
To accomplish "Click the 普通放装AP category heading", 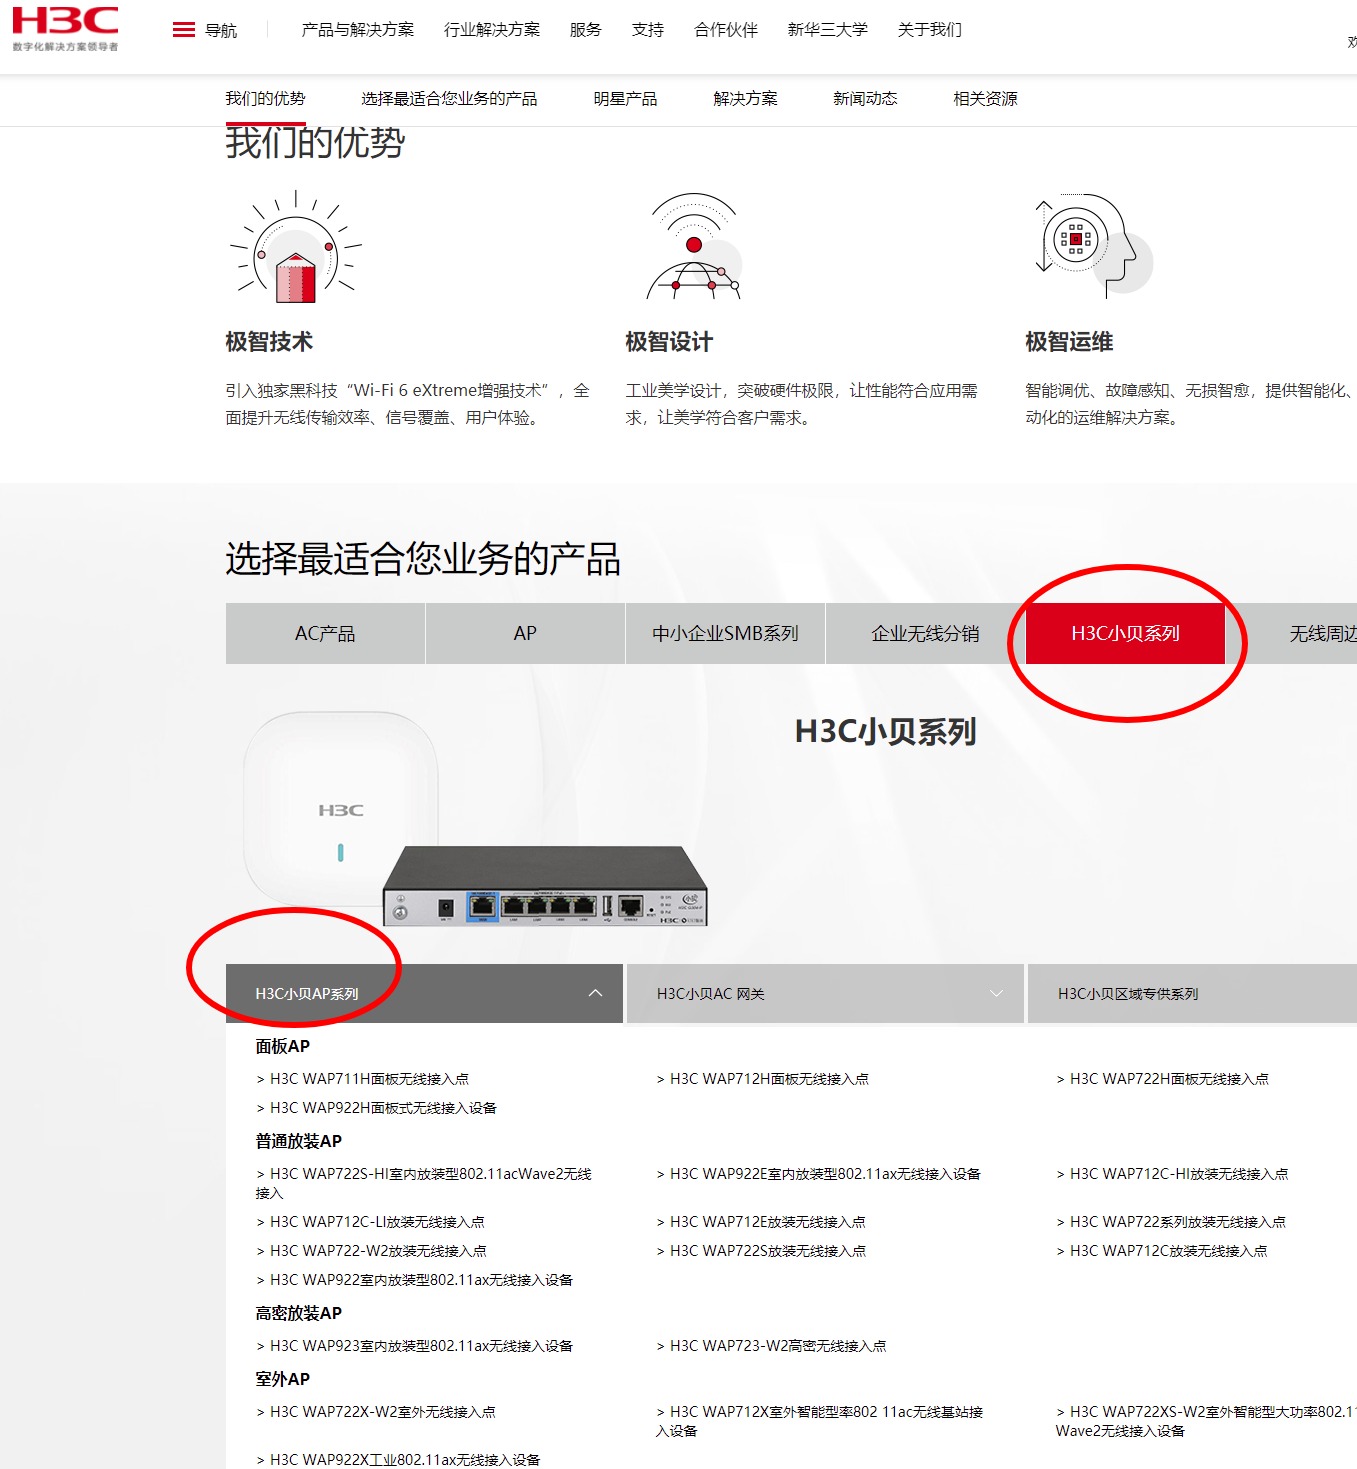I will click(x=299, y=1141).
